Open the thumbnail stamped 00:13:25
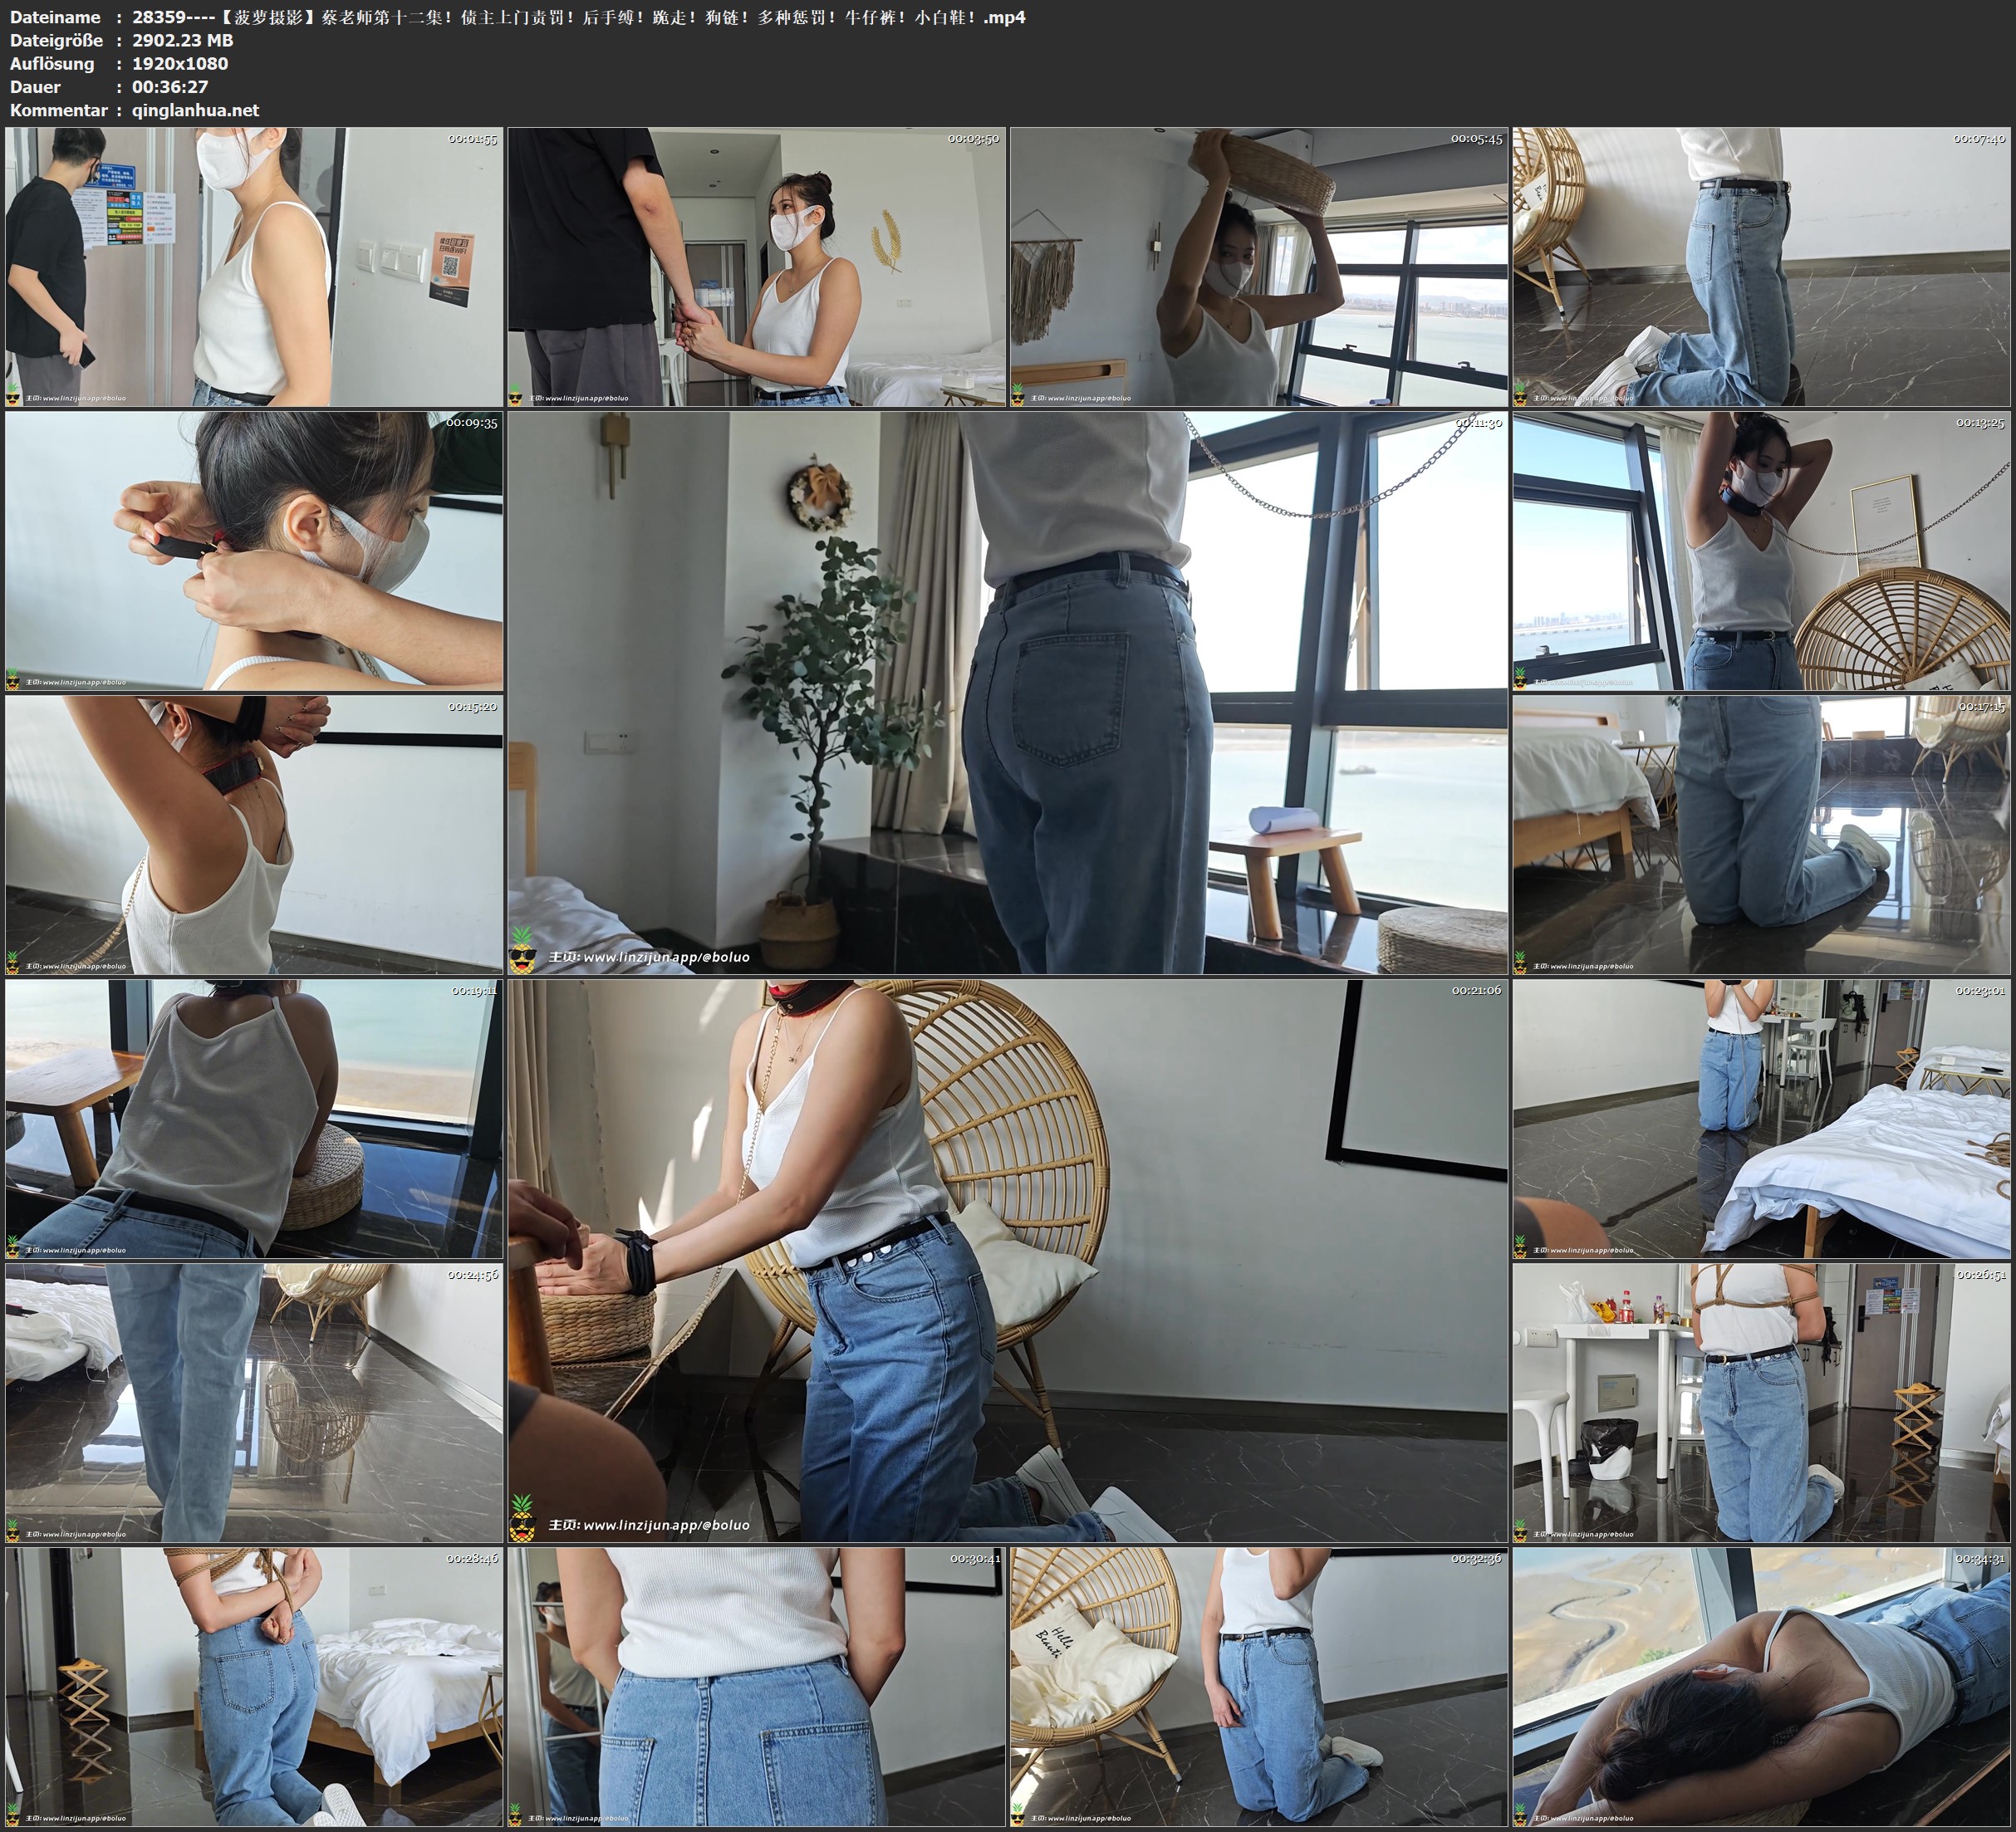Screen dimensions: 2016x1832 1761,550
